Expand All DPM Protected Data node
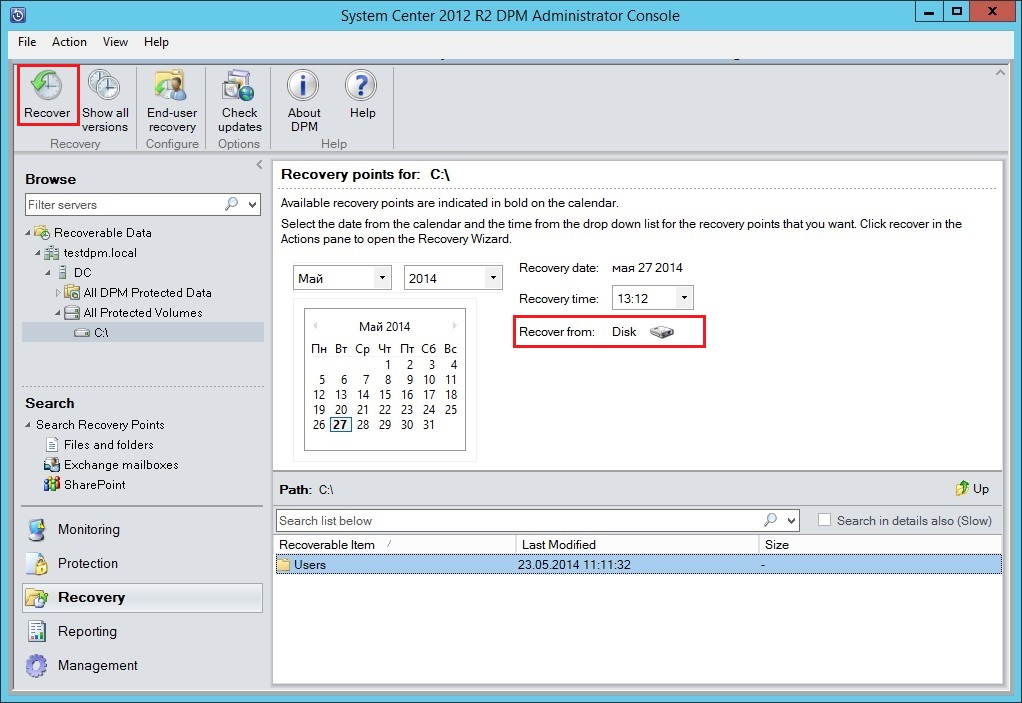The image size is (1022, 703). (x=58, y=293)
